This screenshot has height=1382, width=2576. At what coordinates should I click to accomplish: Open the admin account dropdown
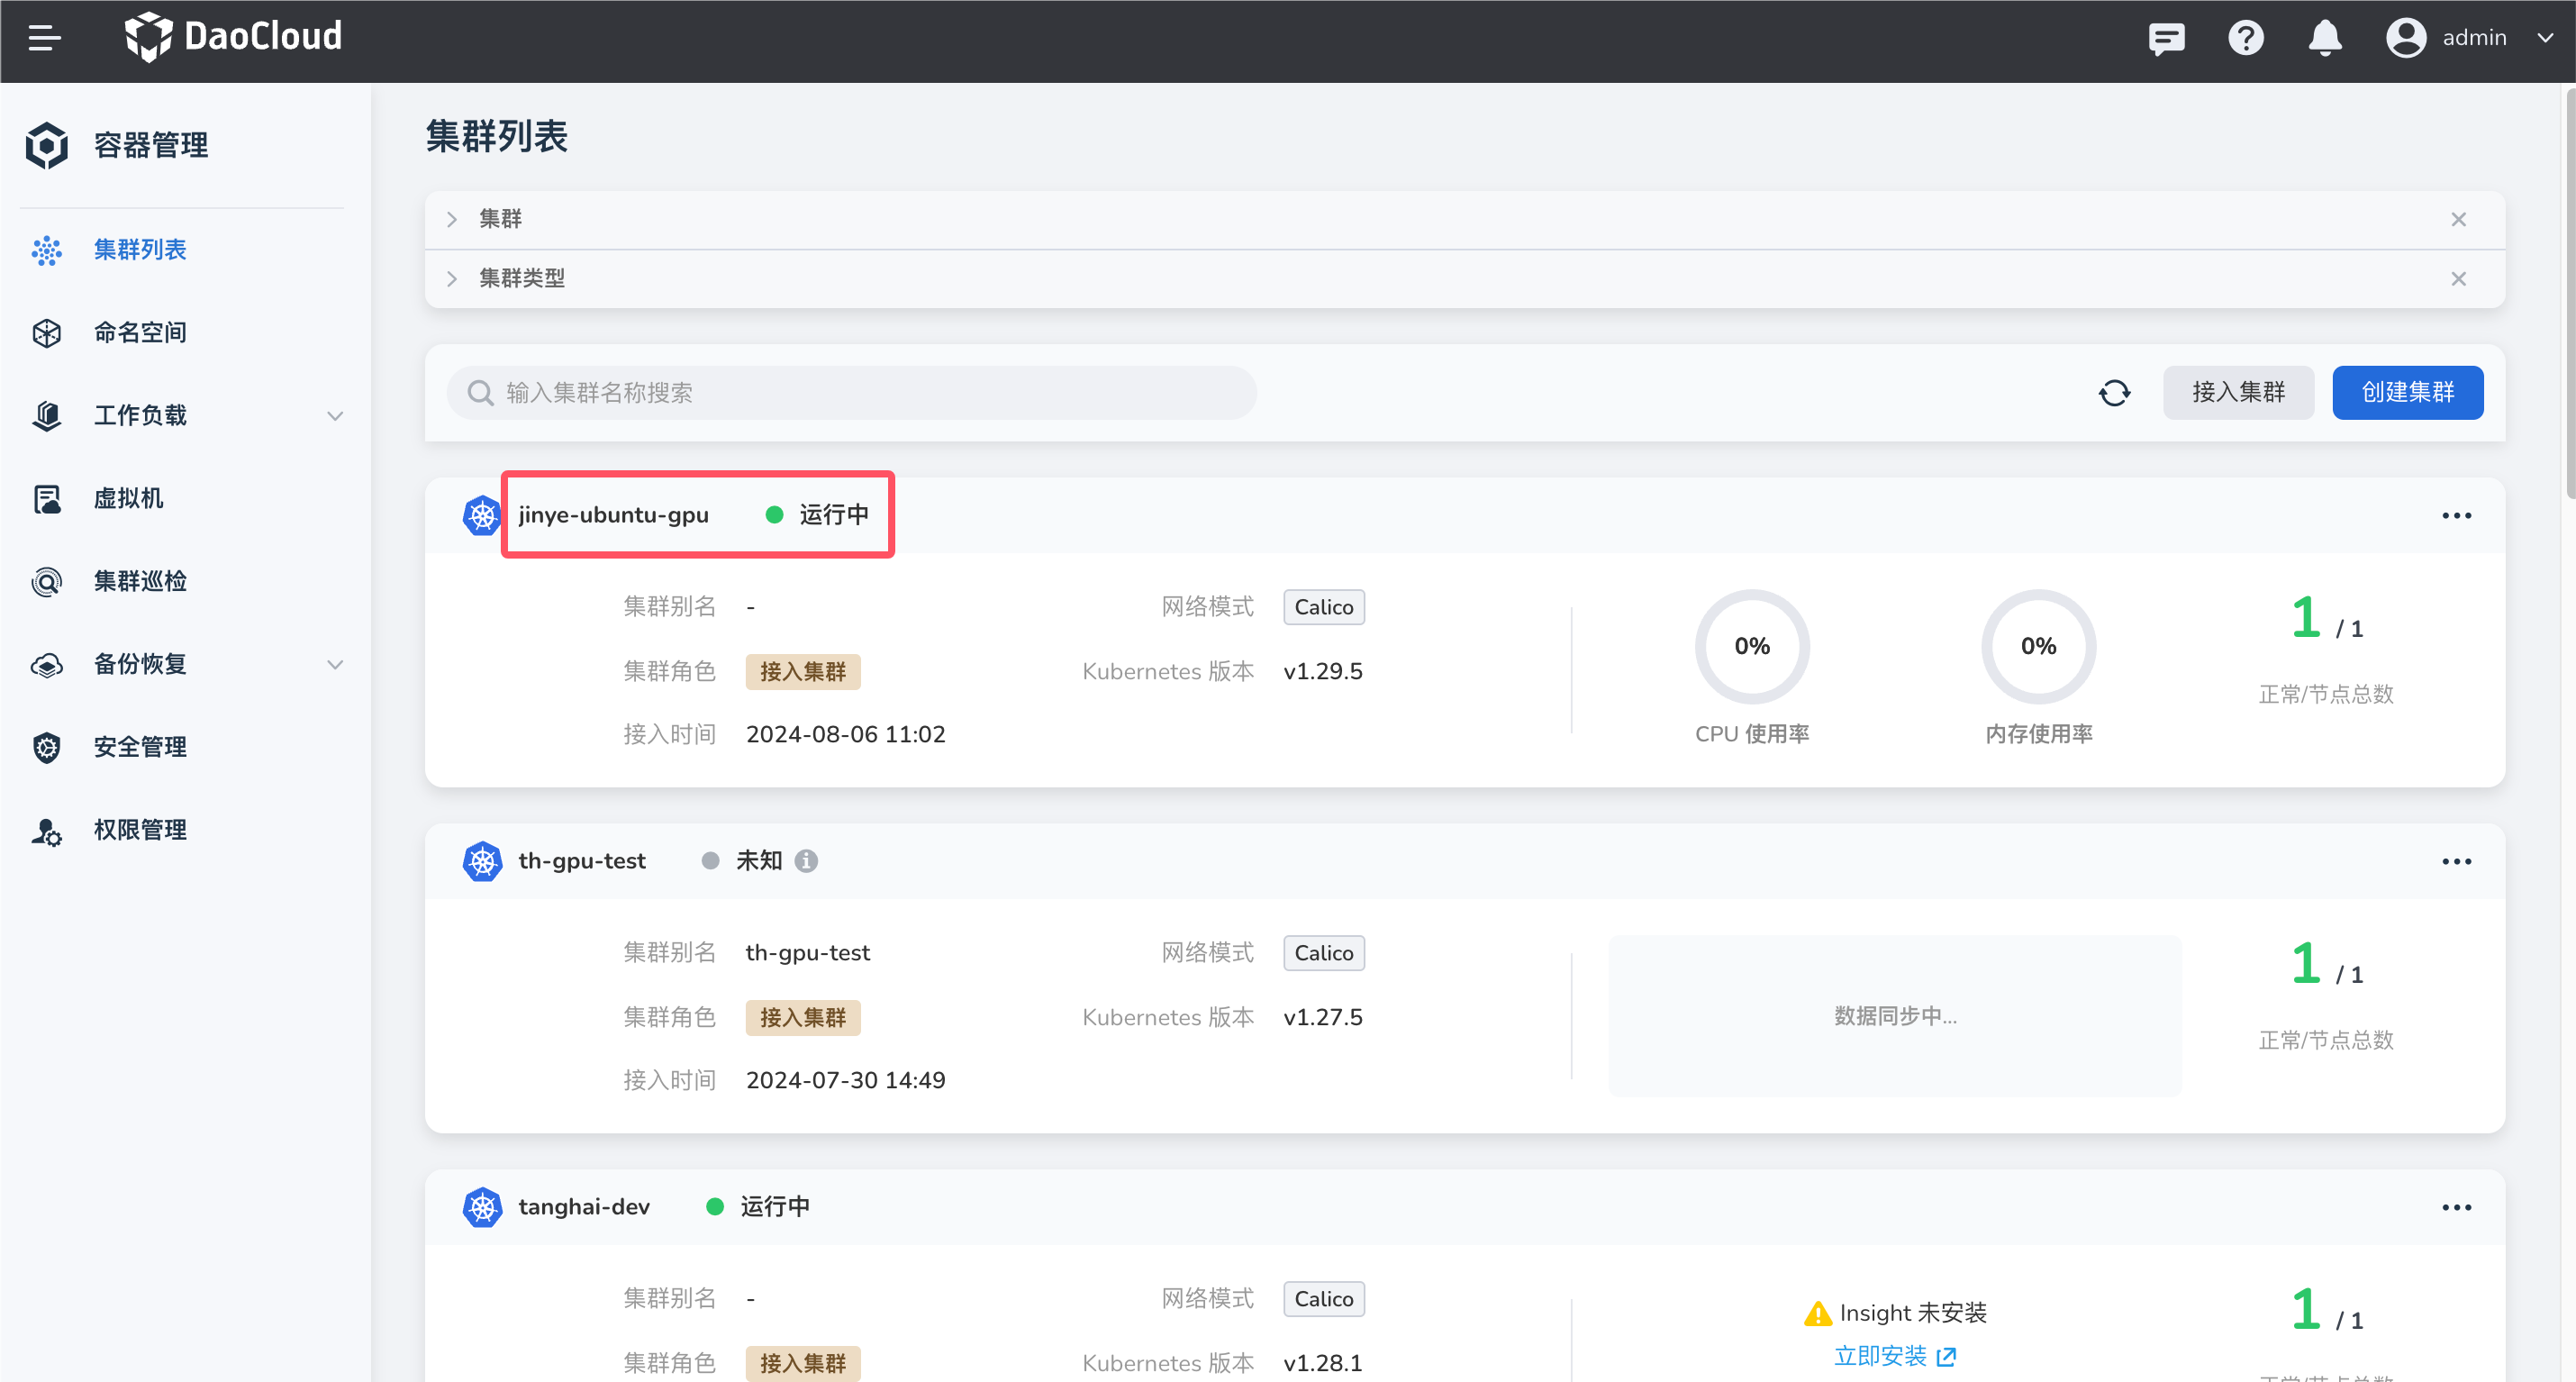pos(2545,38)
